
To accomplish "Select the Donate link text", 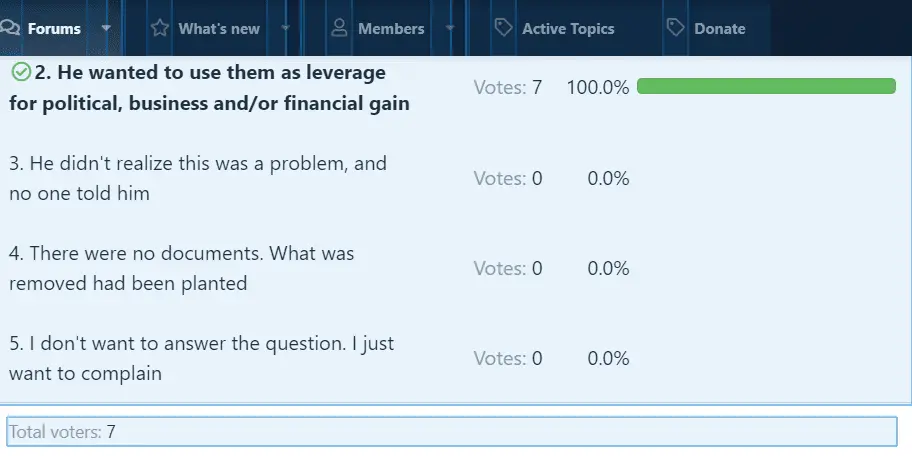I will 720,28.
